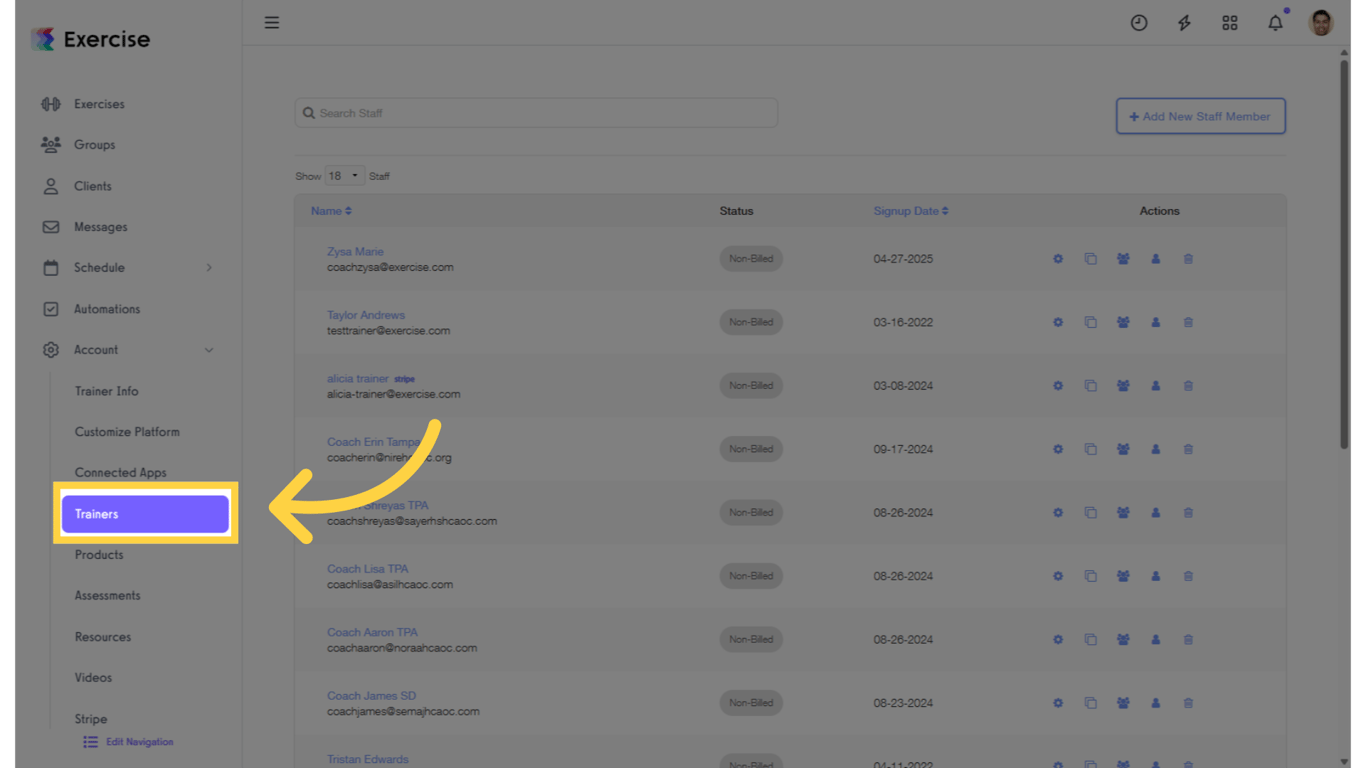Log in as Coach Erin Tampa
This screenshot has height=768, width=1366.
[1155, 449]
